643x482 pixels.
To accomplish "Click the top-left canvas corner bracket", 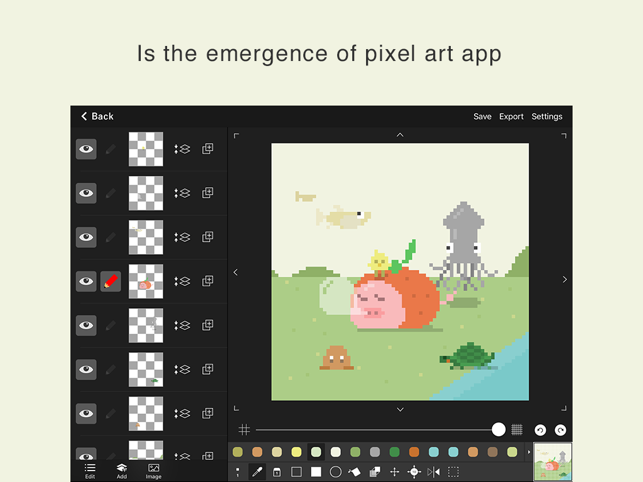I will (x=236, y=135).
